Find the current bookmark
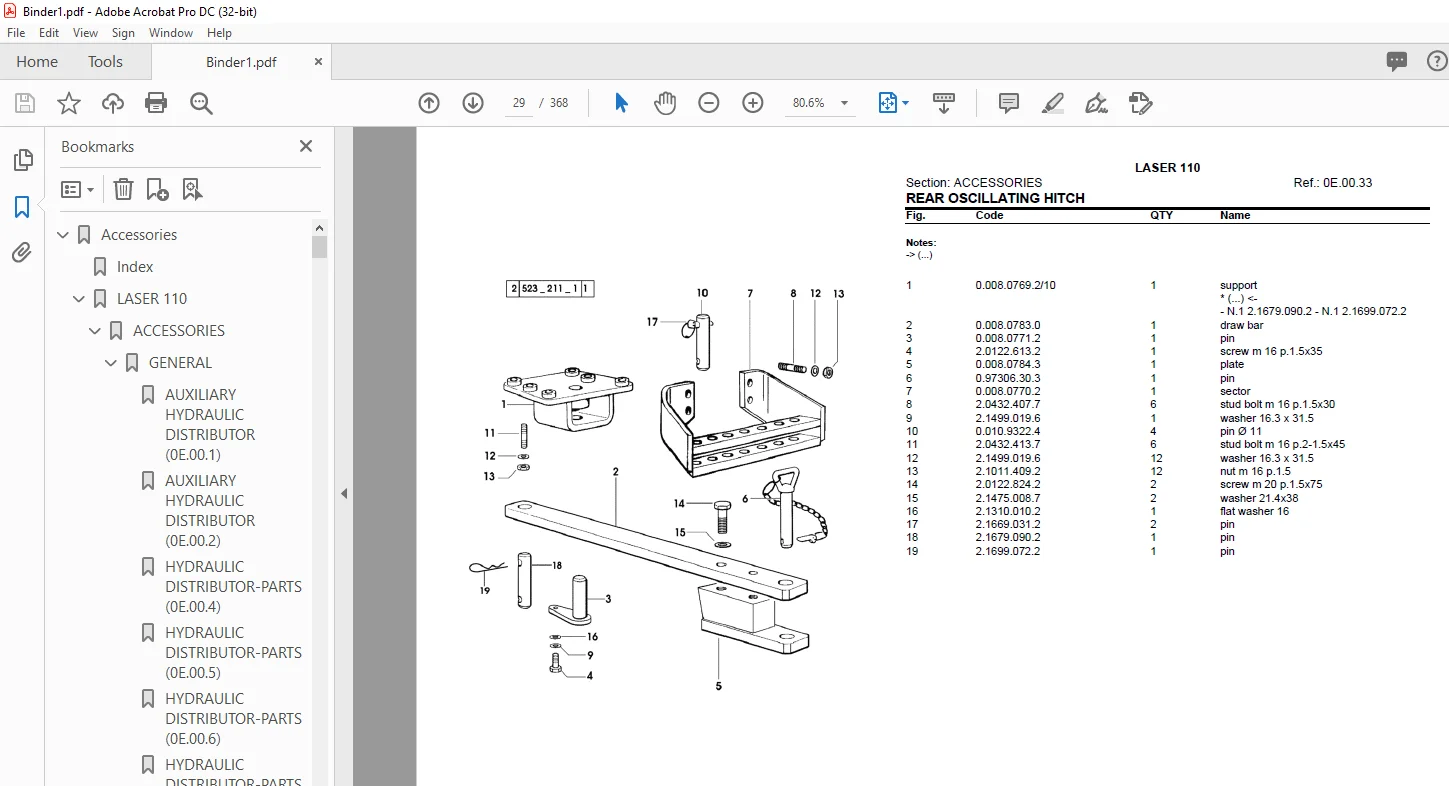Screen dimensions: 1449x786 [x=192, y=189]
